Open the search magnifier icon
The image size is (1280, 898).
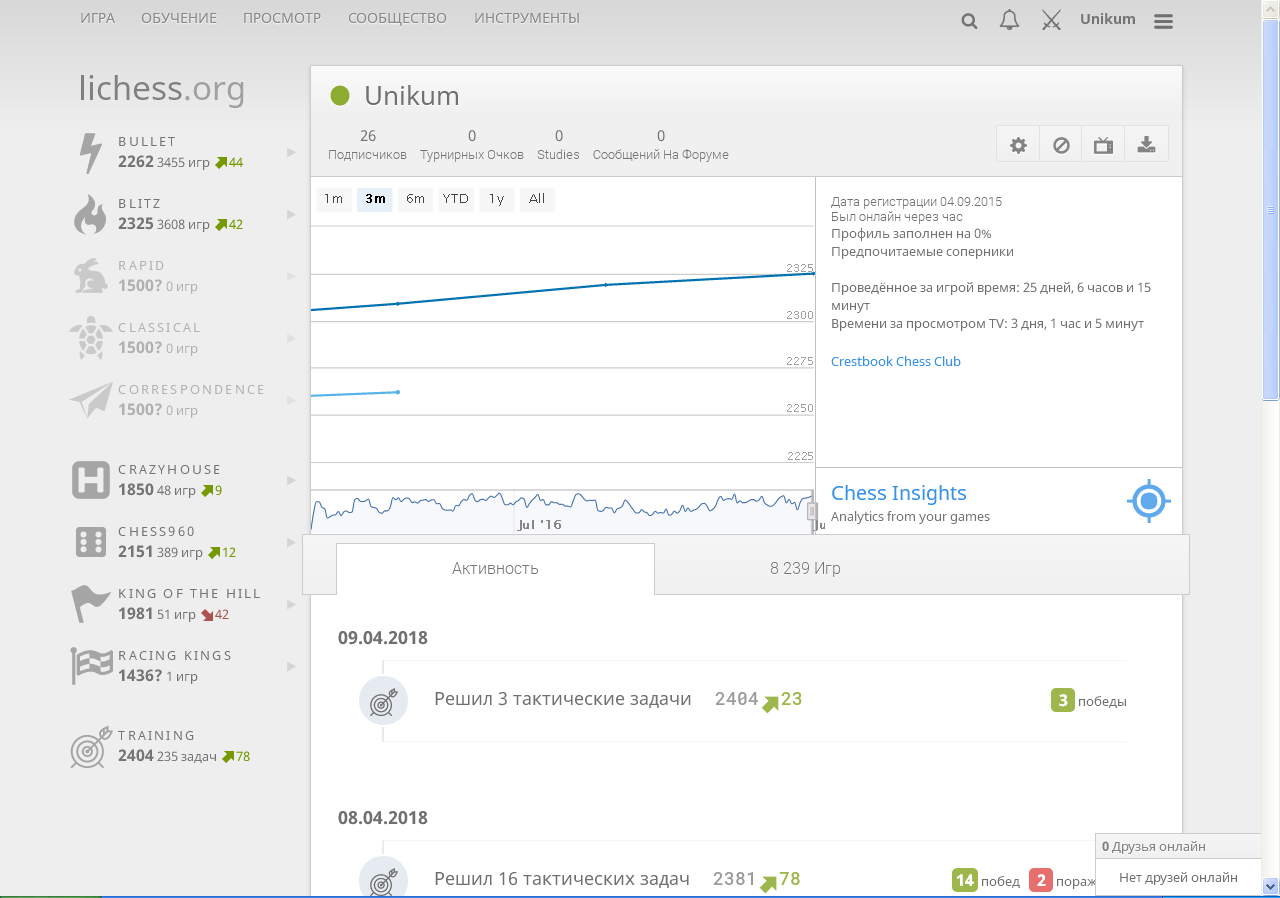click(969, 20)
